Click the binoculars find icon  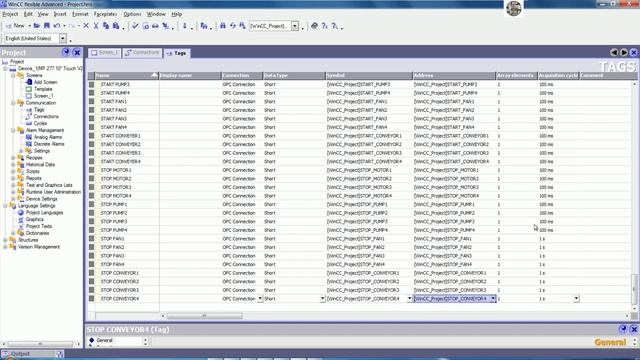coord(222,26)
